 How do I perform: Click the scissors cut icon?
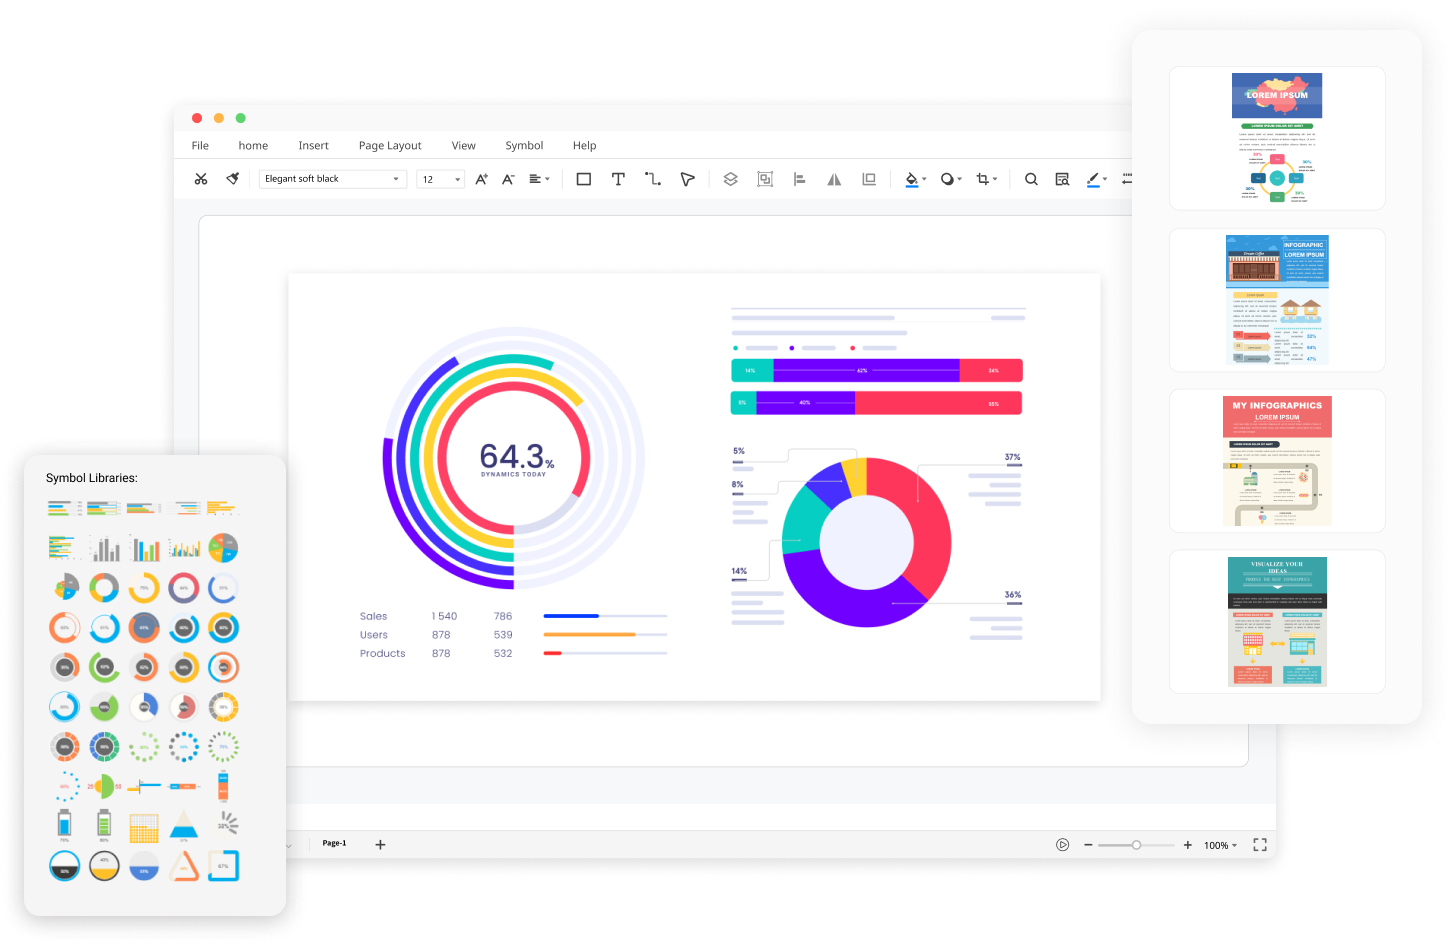pyautogui.click(x=201, y=179)
